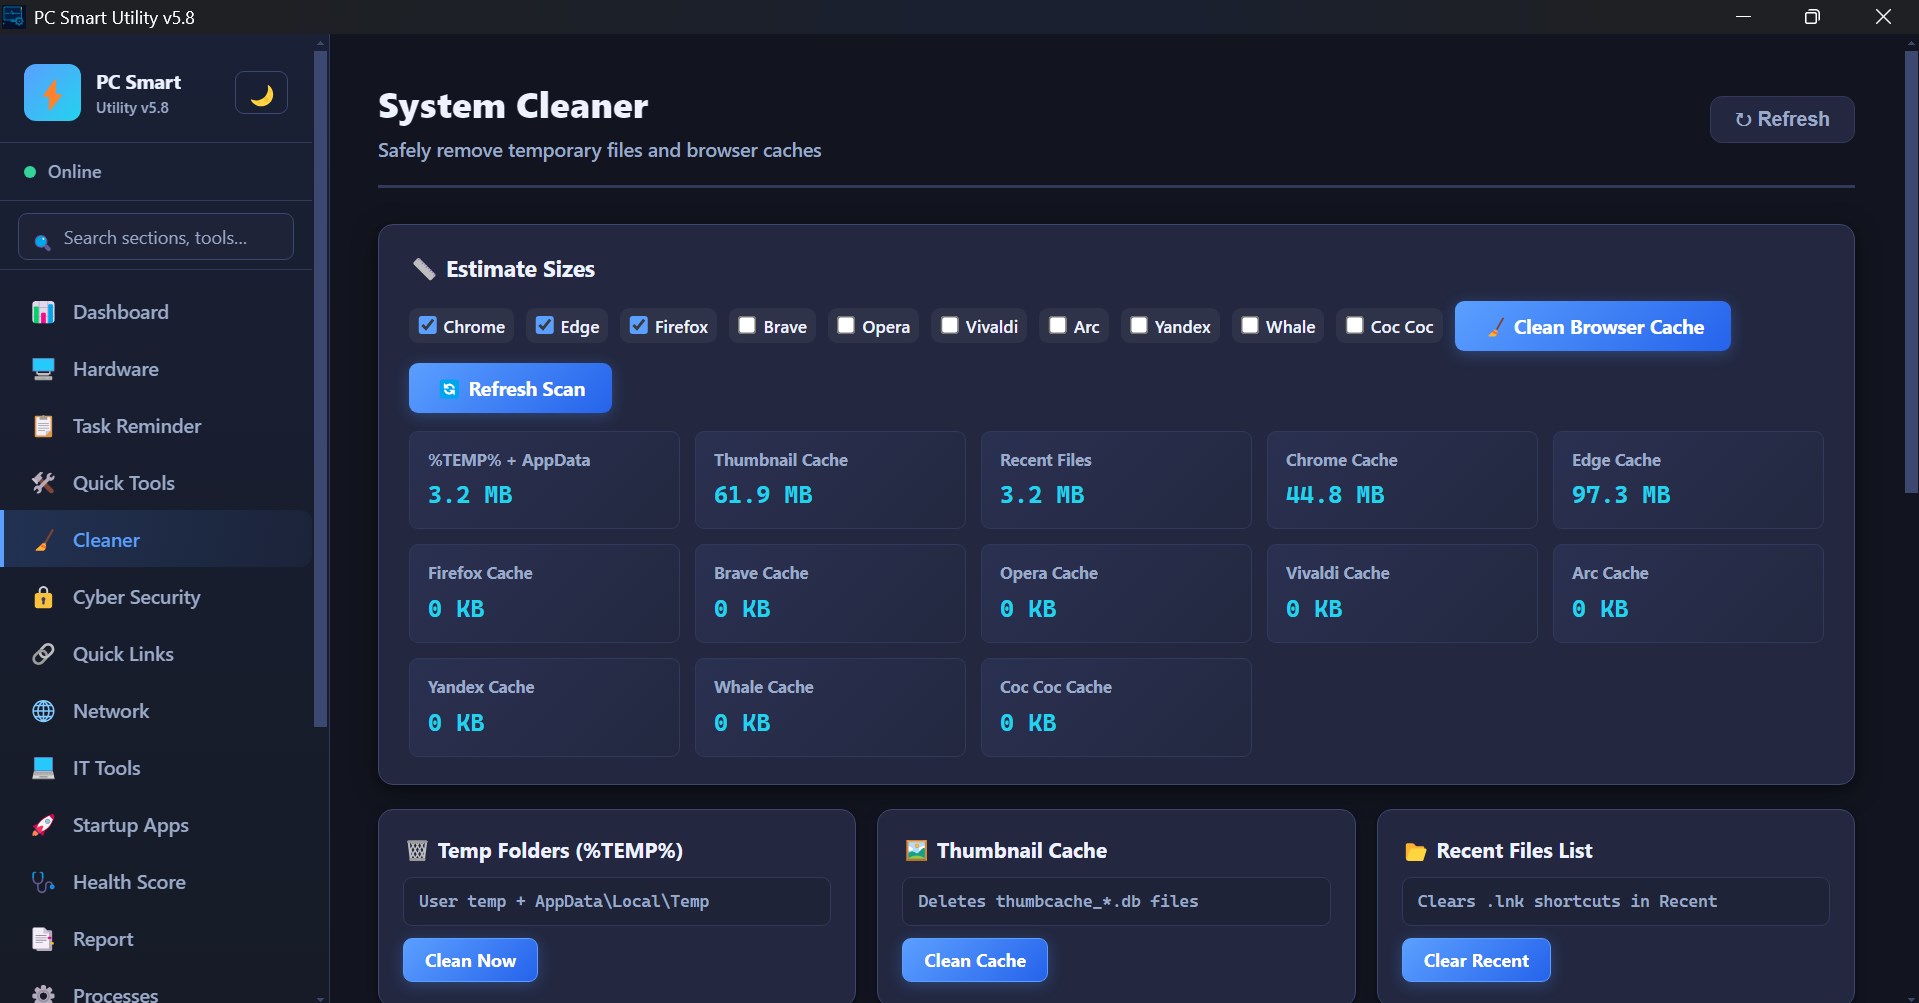Uncheck the Edge checkbox
Screen dimensions: 1919x1003
click(x=545, y=325)
